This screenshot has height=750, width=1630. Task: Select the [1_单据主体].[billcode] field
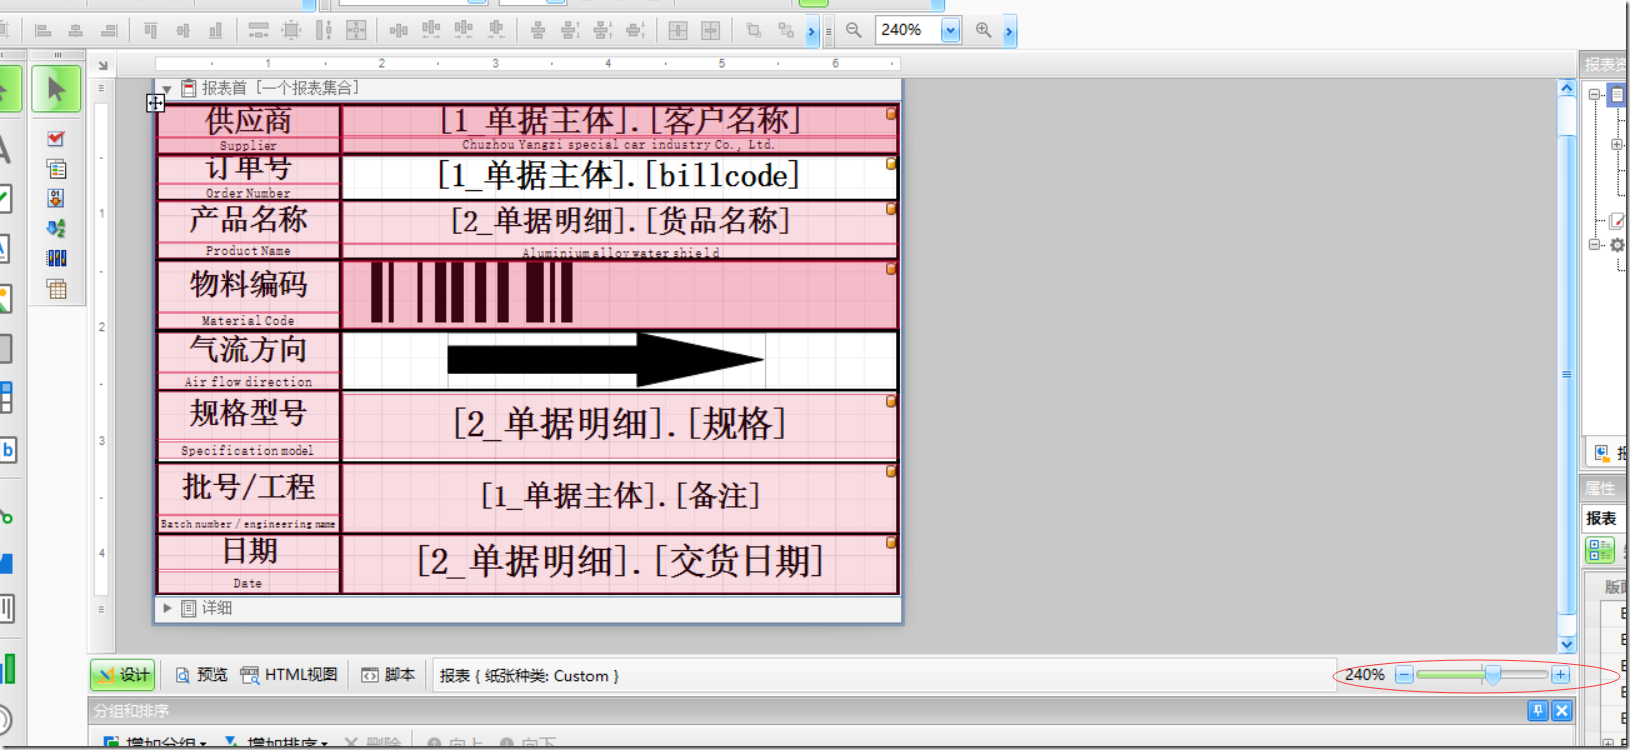(x=619, y=177)
